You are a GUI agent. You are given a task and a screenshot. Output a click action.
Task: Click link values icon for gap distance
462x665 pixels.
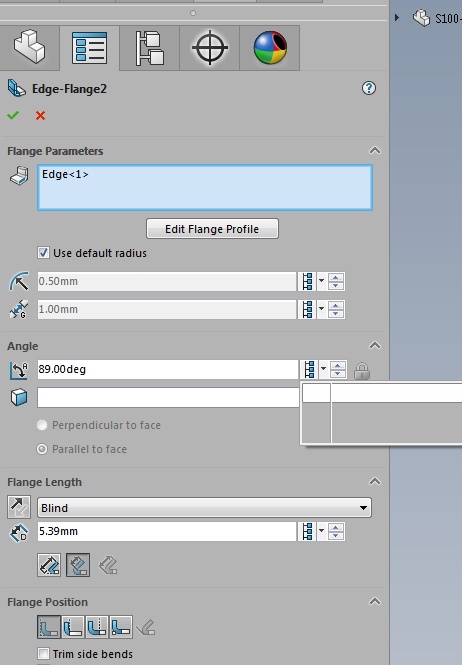tap(308, 310)
